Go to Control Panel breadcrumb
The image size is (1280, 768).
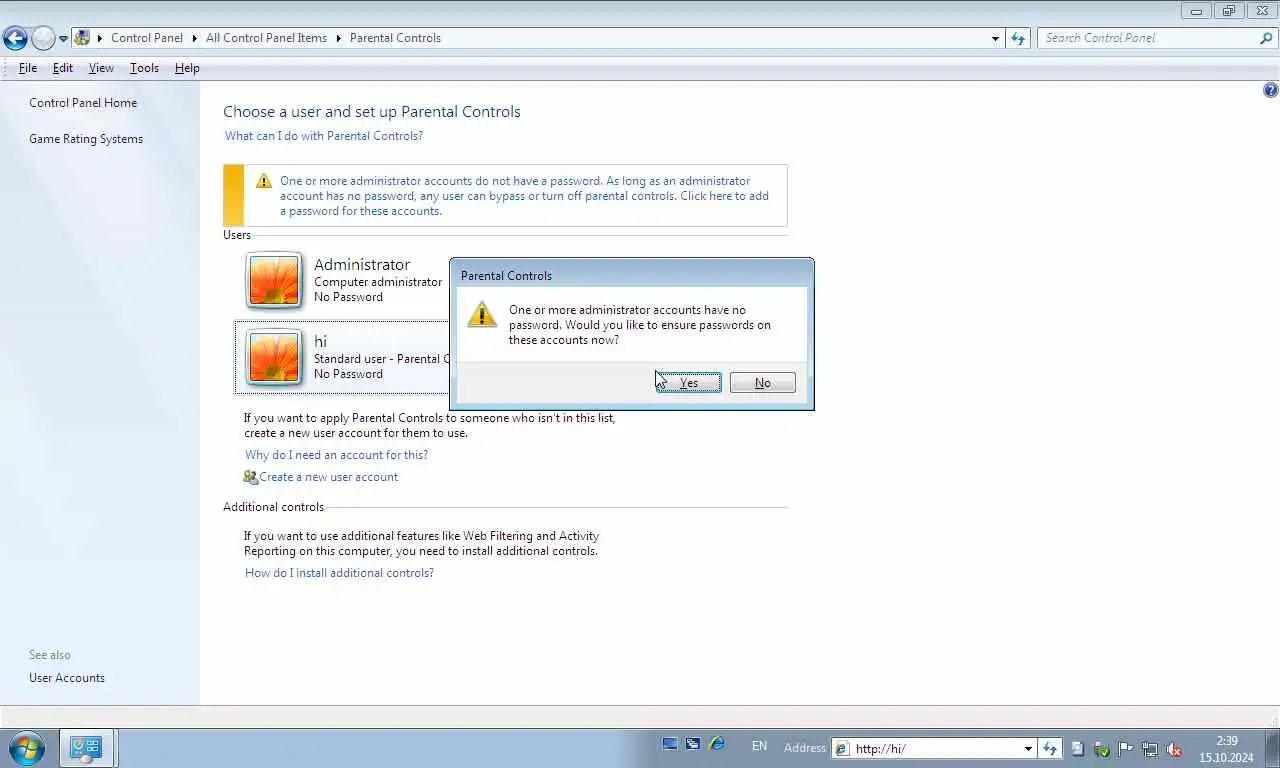click(147, 38)
